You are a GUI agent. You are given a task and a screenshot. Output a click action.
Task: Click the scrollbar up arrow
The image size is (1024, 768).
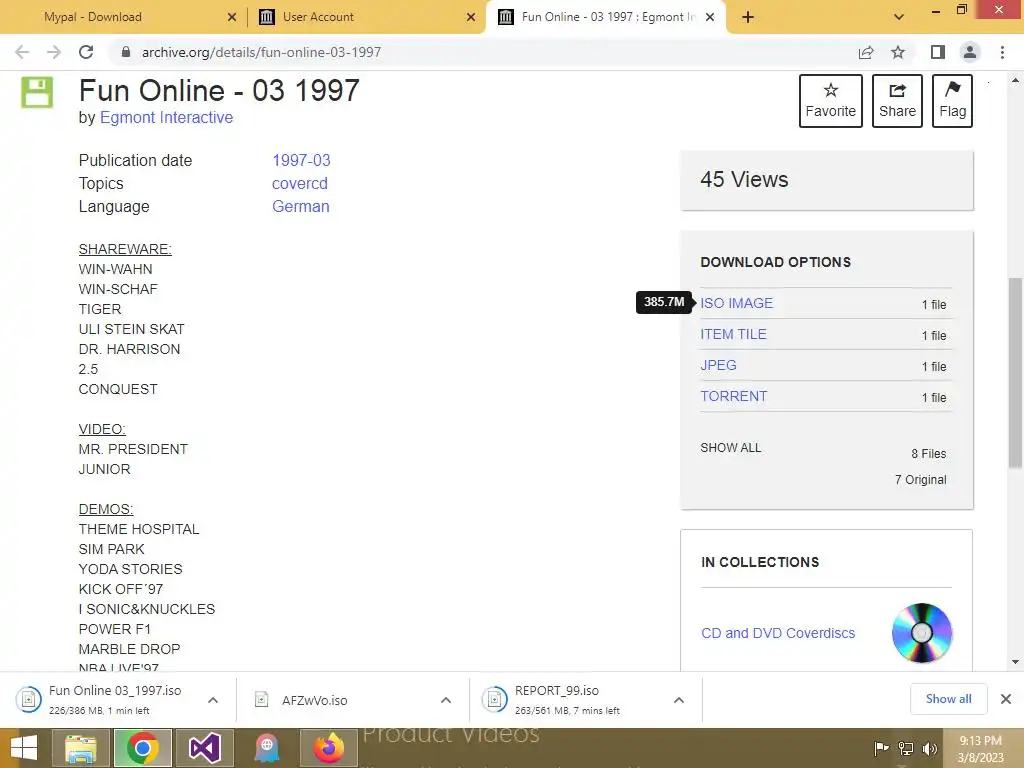point(1015,80)
